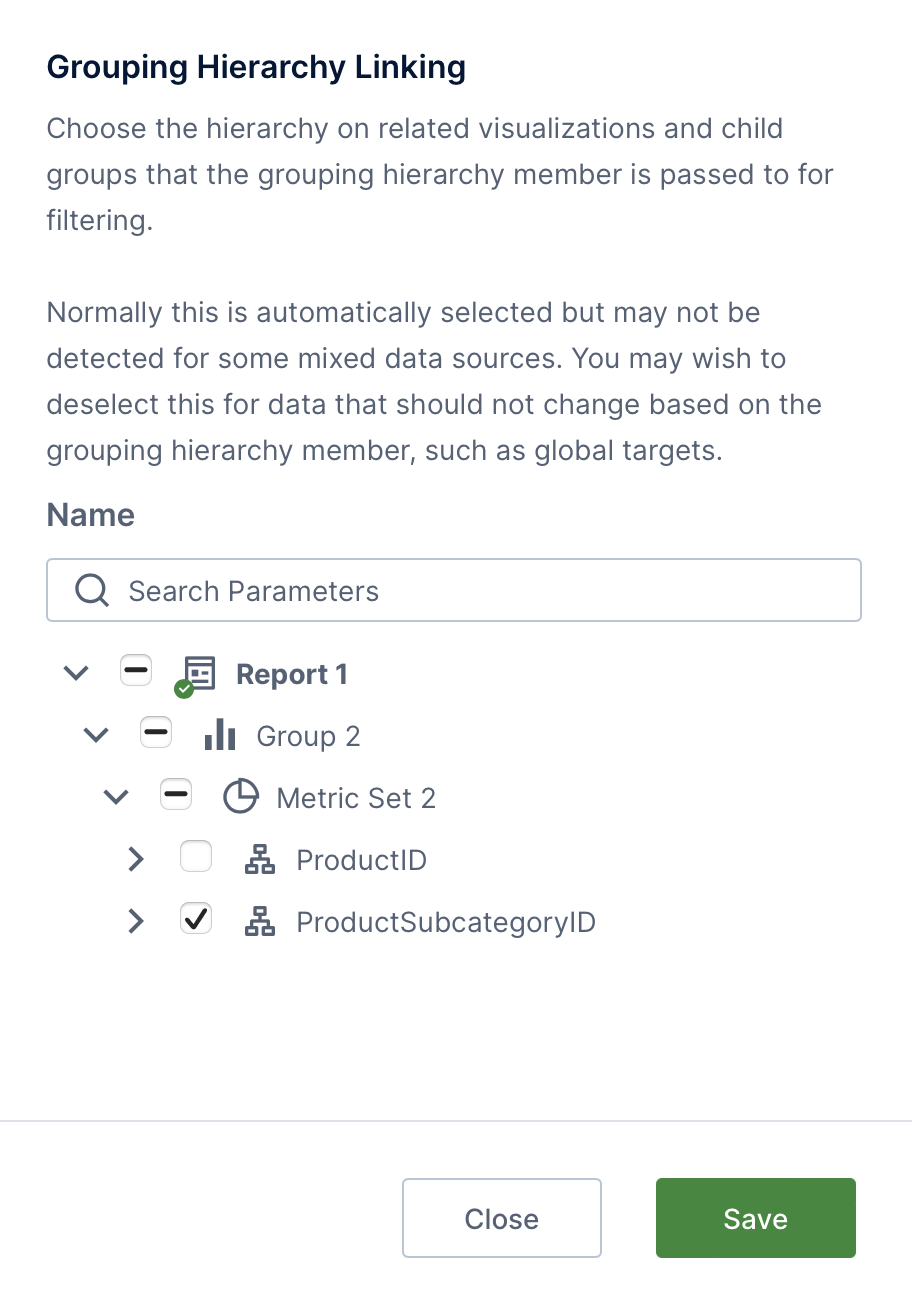Toggle the Report 1 checkbox
This screenshot has width=918, height=1308.
coord(136,670)
